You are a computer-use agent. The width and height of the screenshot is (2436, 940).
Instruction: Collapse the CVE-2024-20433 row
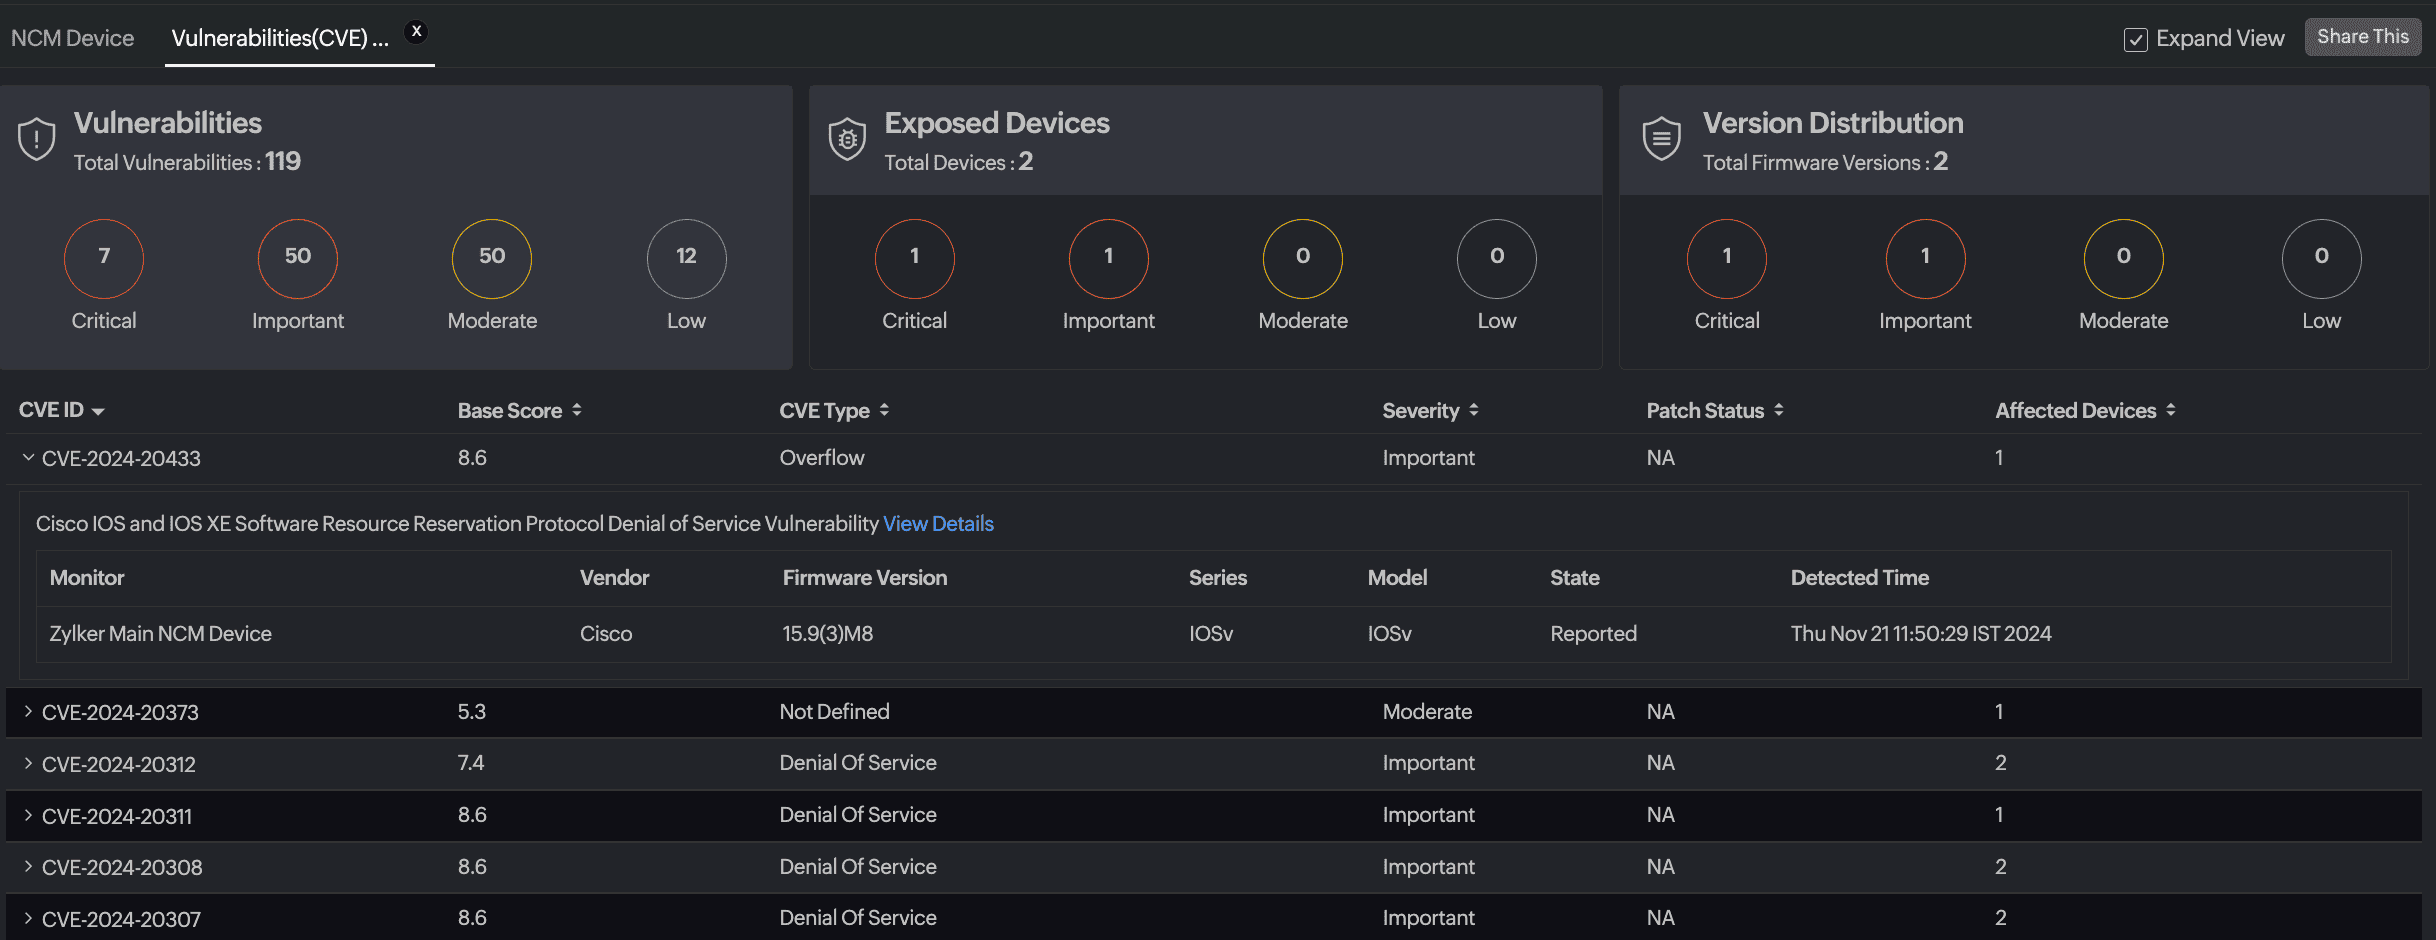(28, 457)
